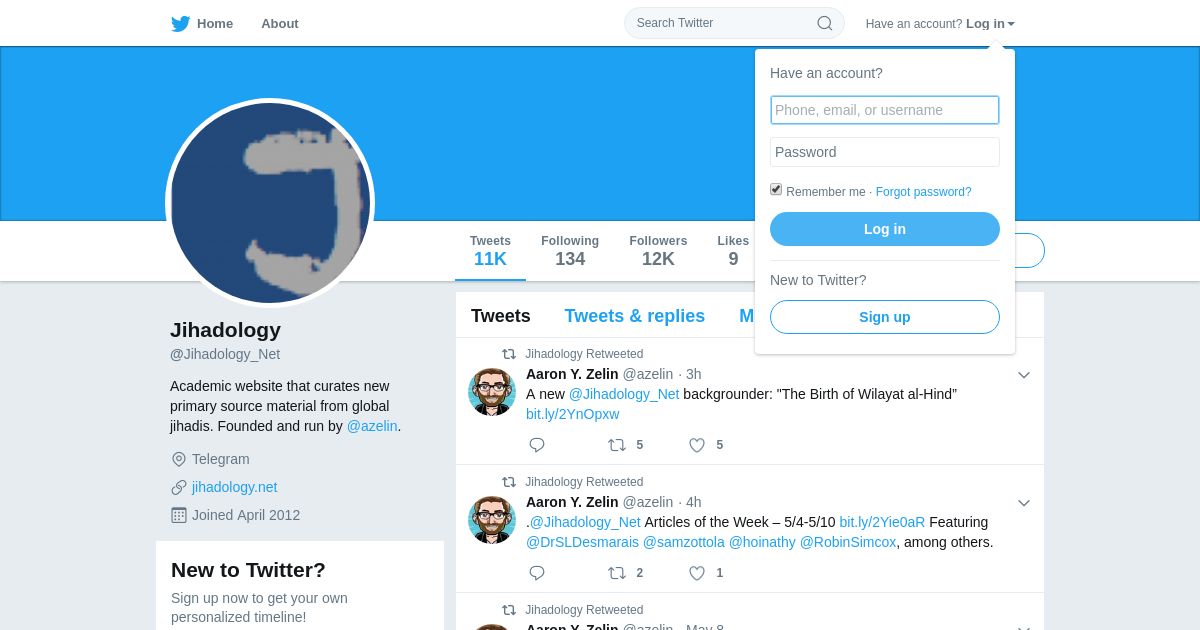
Task: Expand the Log in dropdown caret
Action: click(1011, 24)
